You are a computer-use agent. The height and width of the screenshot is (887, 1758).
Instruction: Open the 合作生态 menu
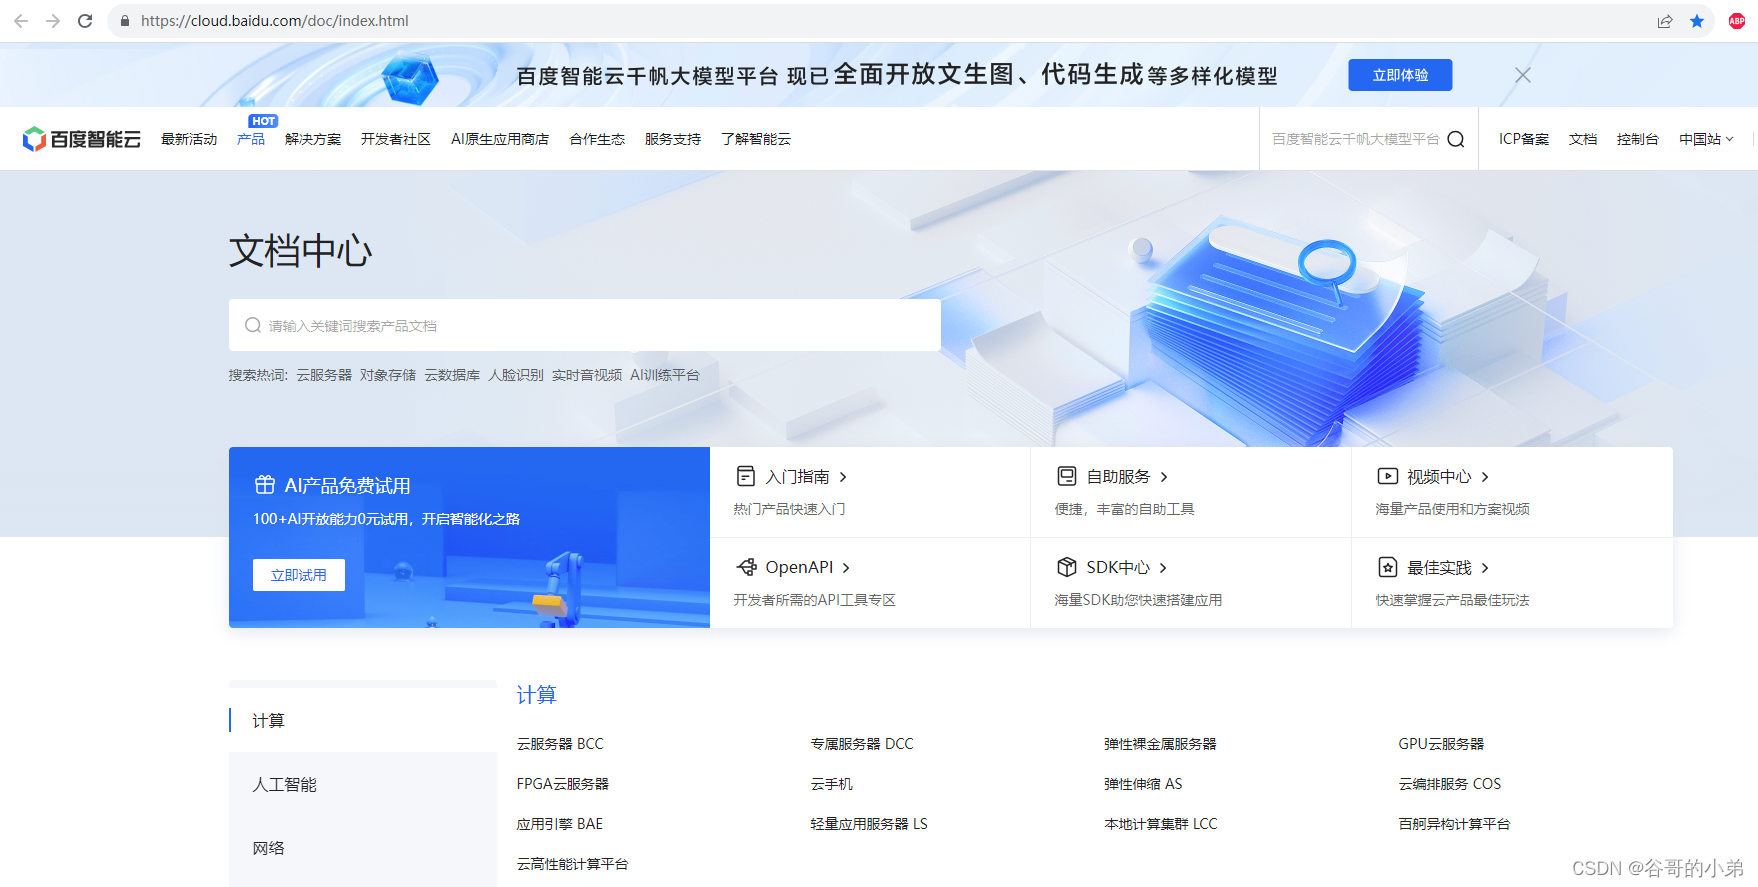(597, 139)
